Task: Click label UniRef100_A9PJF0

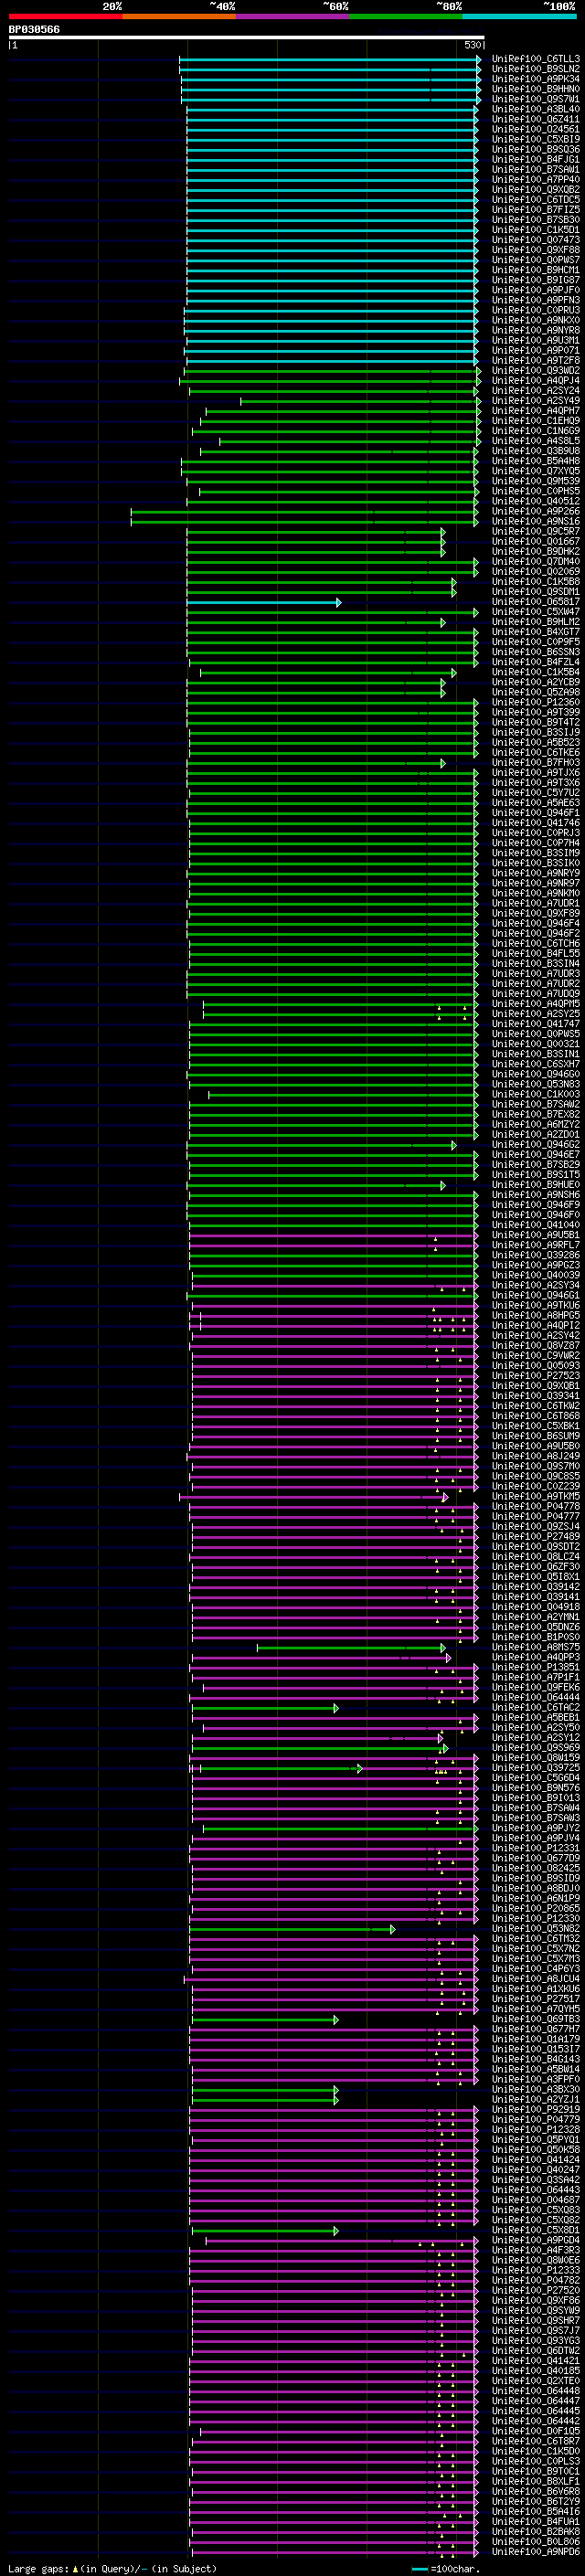Action: tap(536, 290)
